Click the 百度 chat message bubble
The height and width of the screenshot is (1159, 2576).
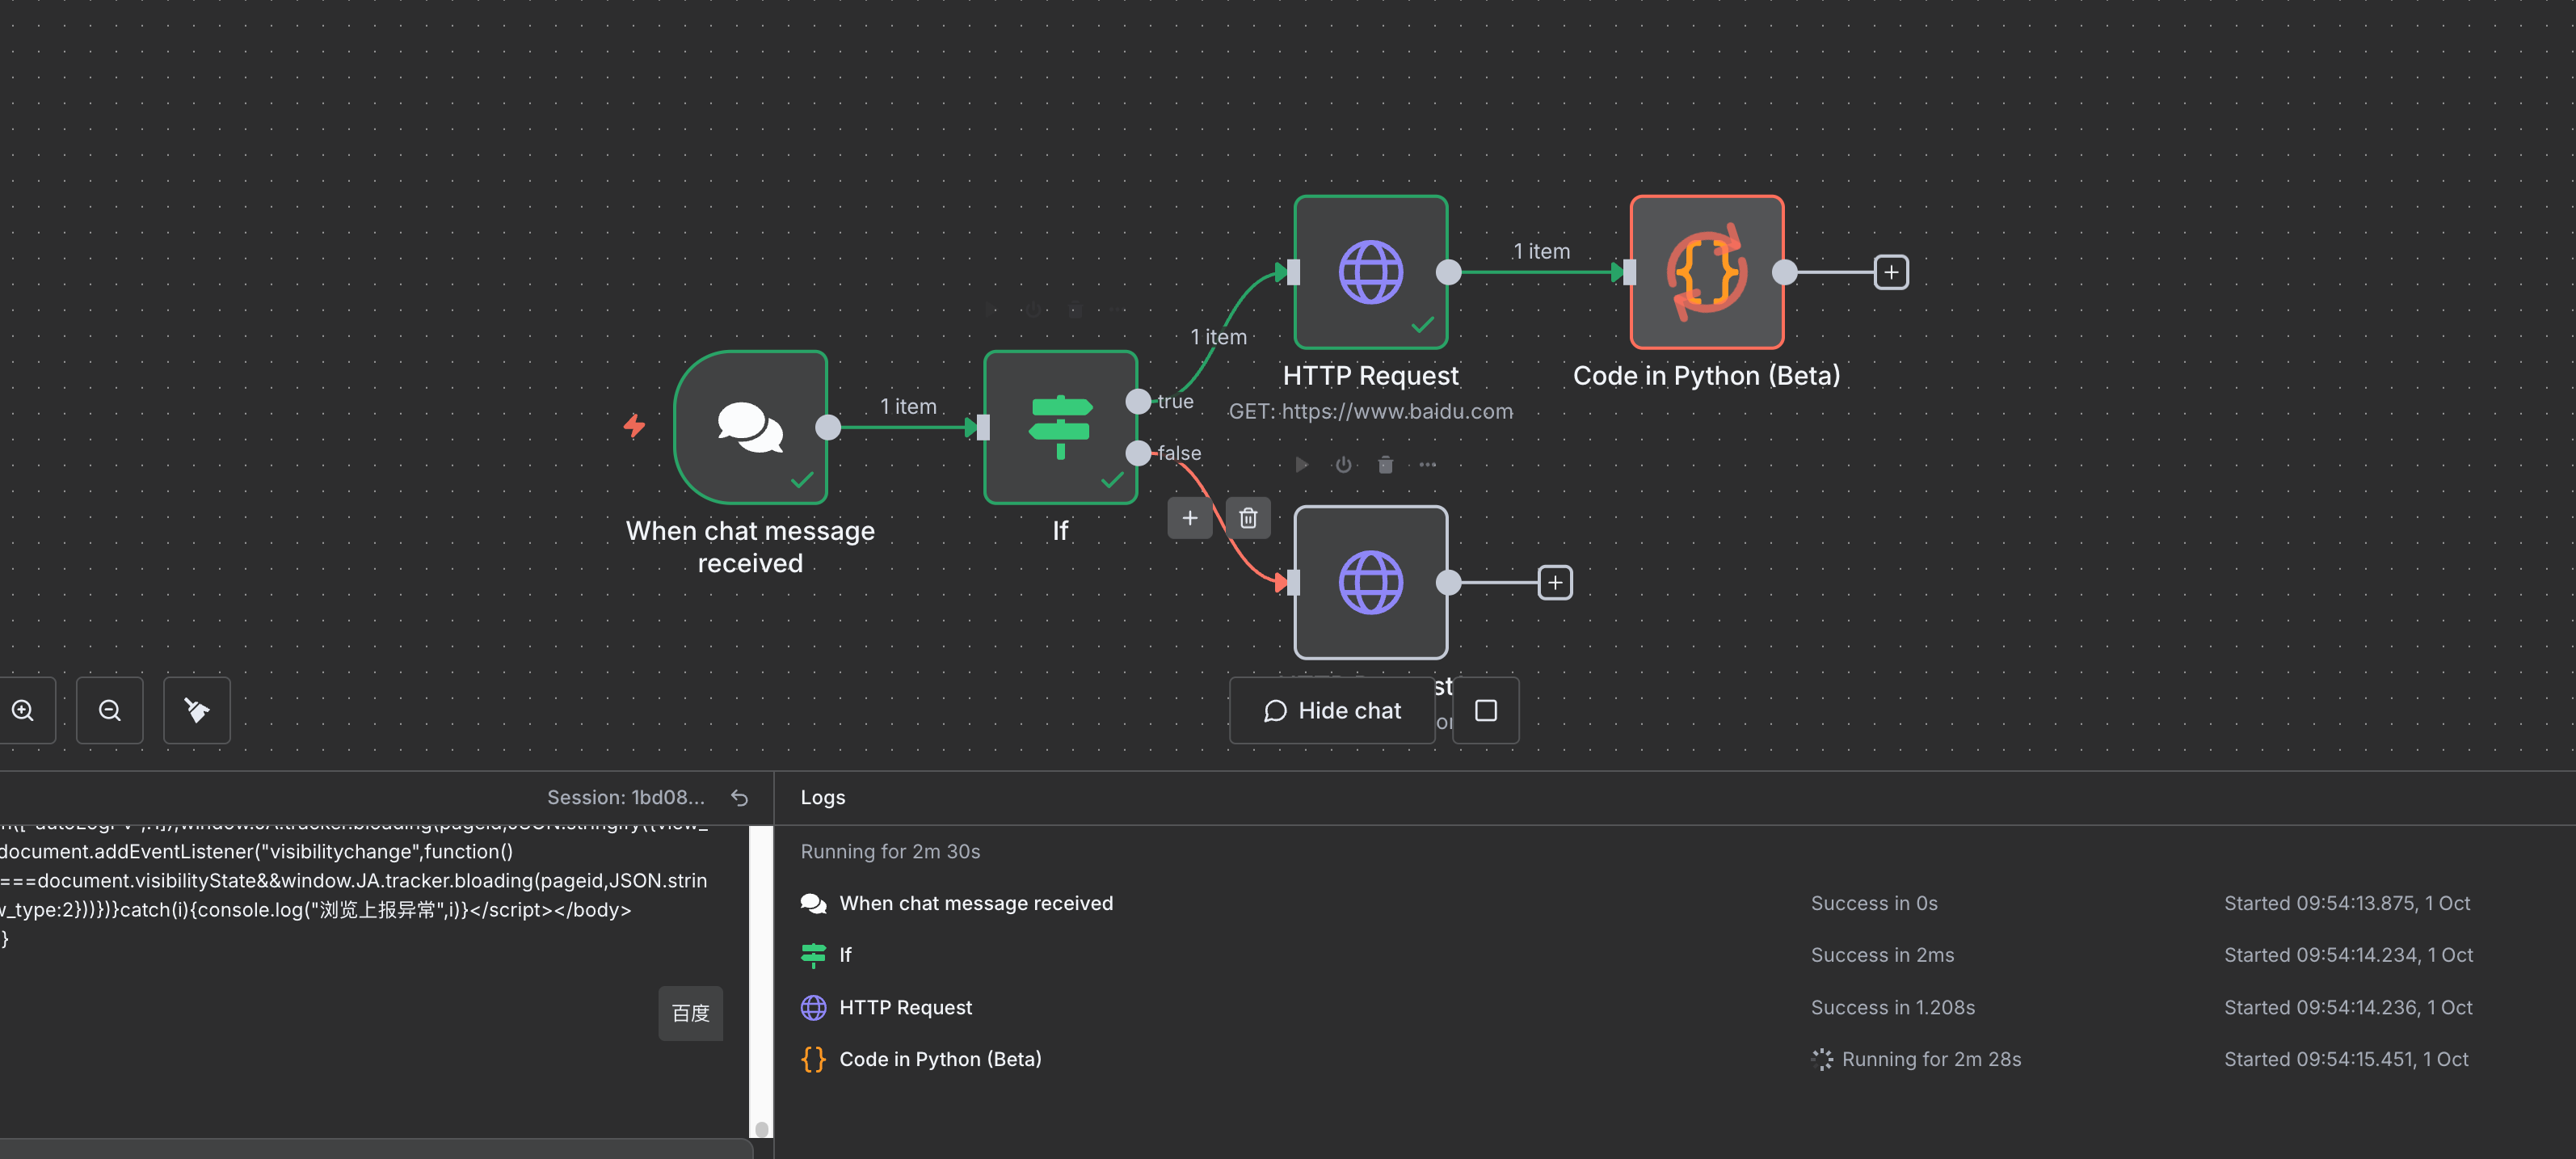690,1013
